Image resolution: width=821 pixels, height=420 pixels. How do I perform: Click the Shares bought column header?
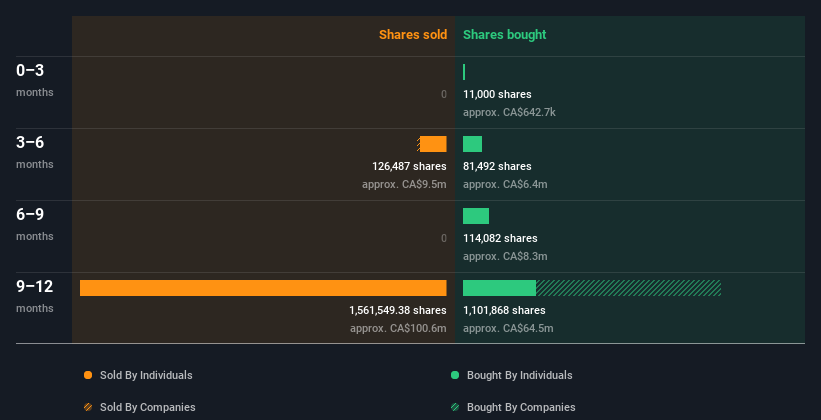(x=504, y=35)
